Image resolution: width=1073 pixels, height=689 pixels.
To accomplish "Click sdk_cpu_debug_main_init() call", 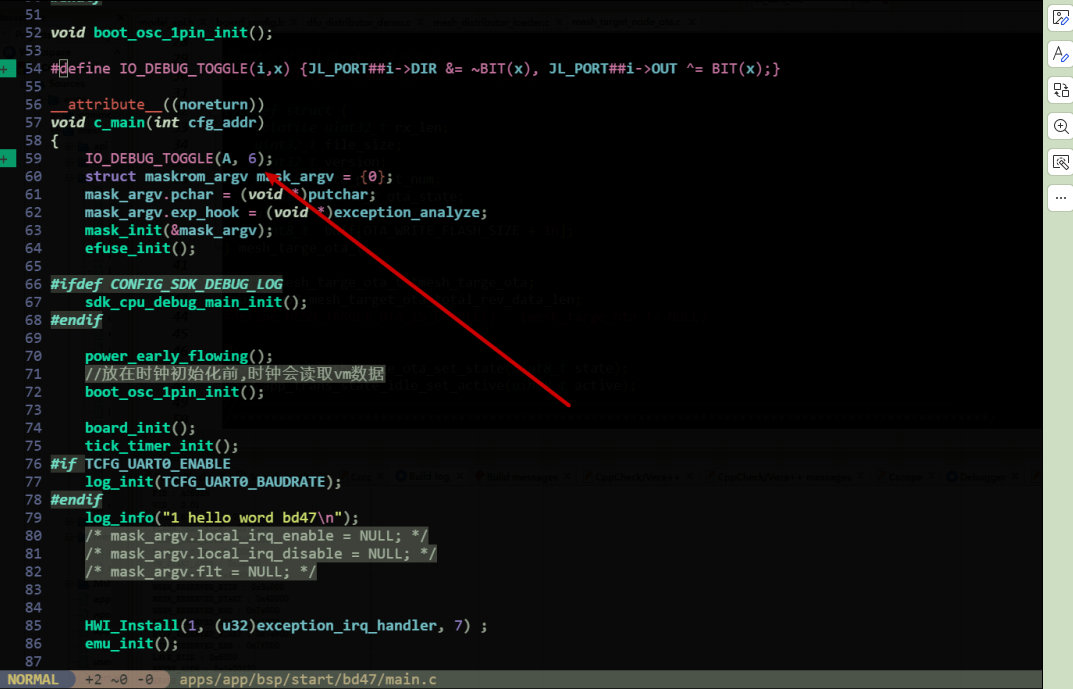I will tap(196, 302).
